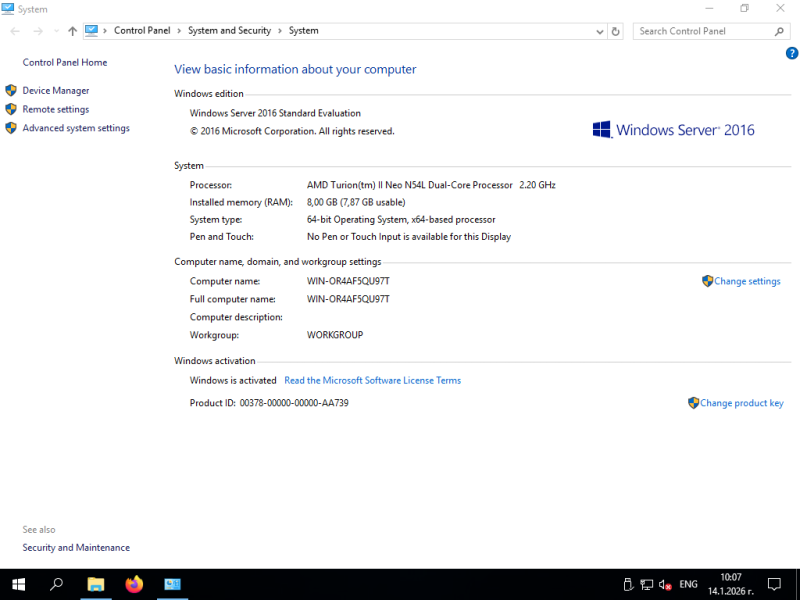Focus the Search Control Panel field
This screenshot has width=800, height=600.
click(x=703, y=31)
